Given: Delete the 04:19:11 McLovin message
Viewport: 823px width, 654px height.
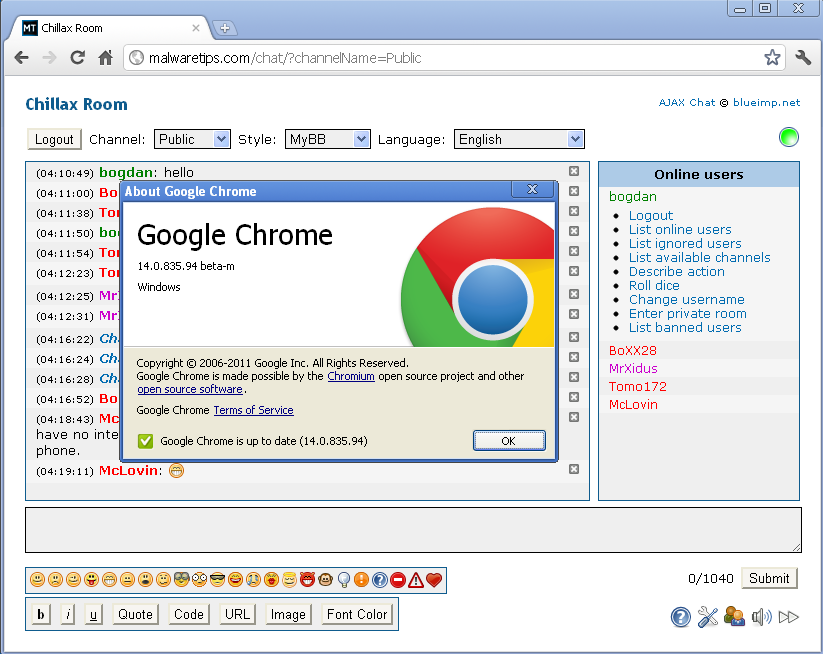Looking at the screenshot, I should click(574, 469).
